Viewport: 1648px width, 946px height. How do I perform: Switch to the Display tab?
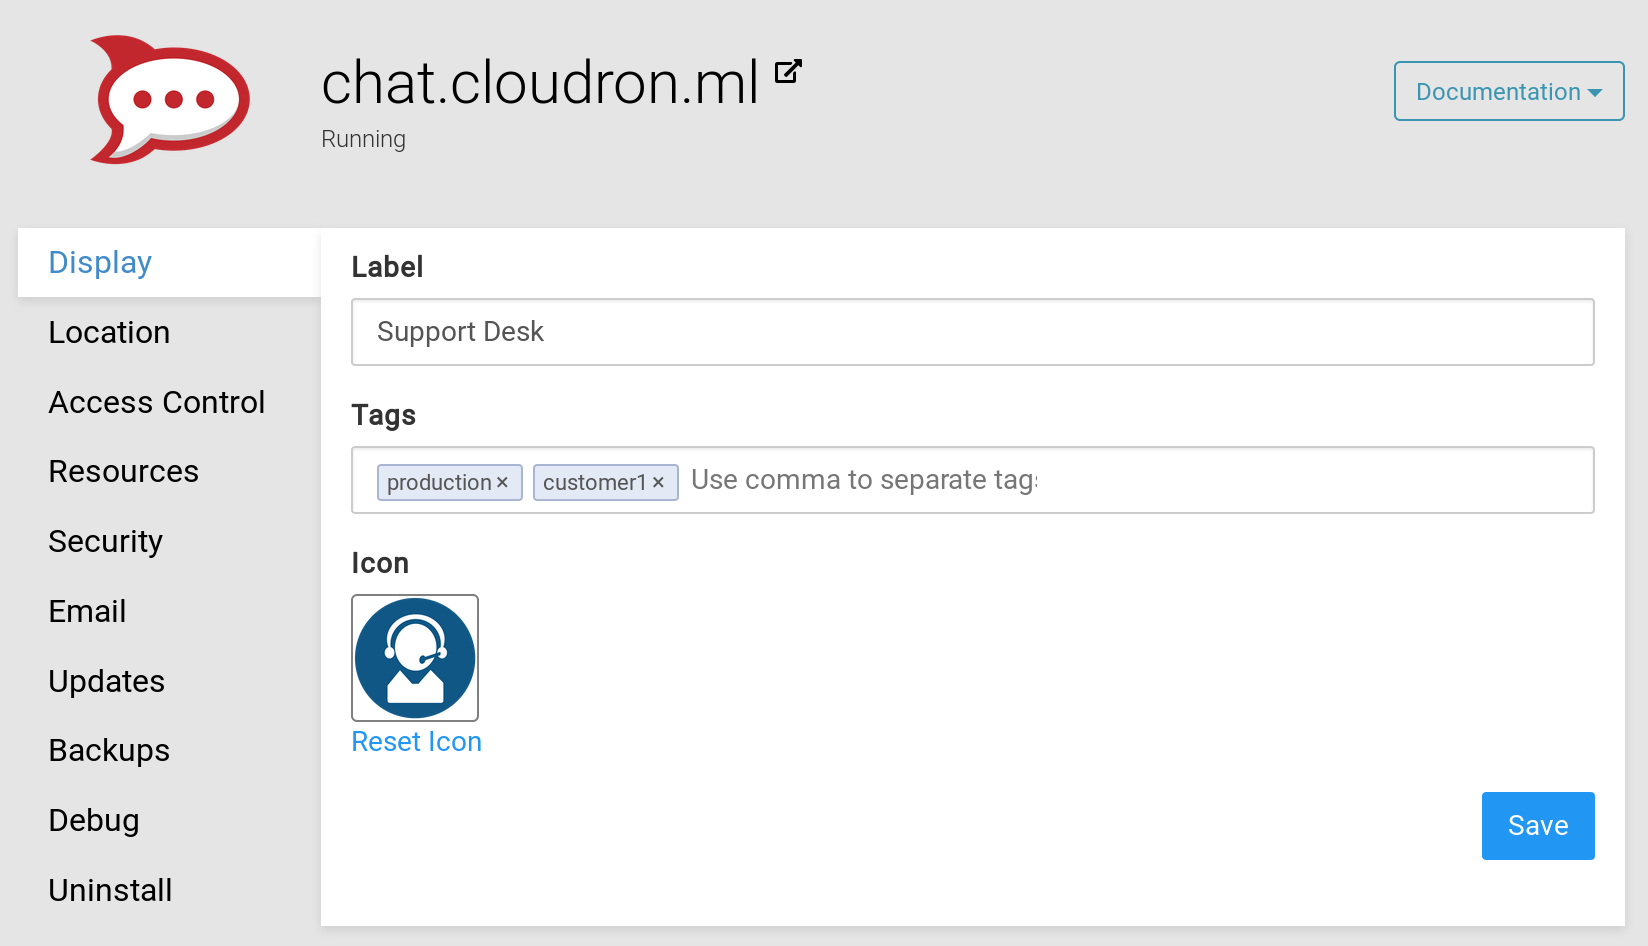coord(100,262)
